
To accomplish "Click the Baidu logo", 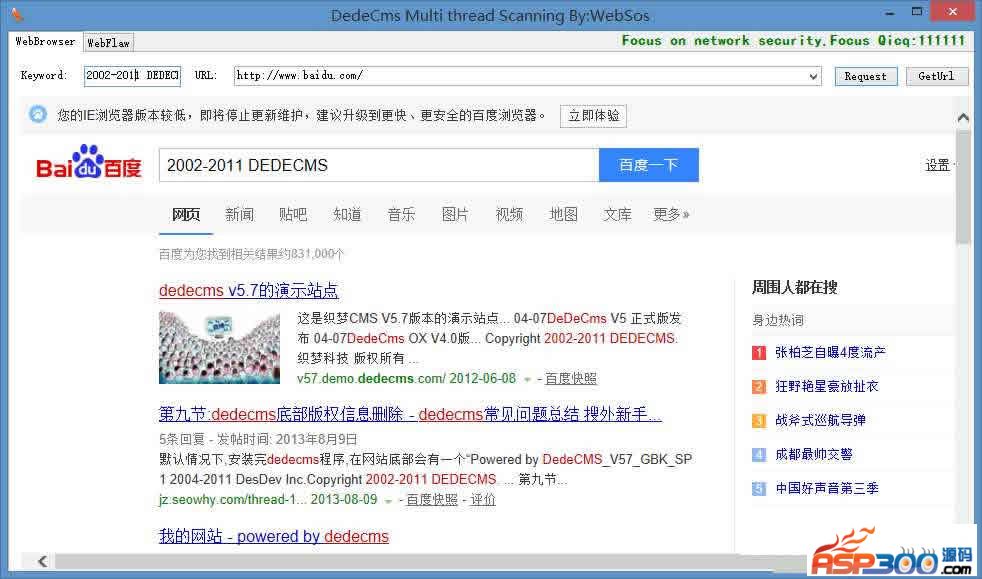I will (x=89, y=165).
